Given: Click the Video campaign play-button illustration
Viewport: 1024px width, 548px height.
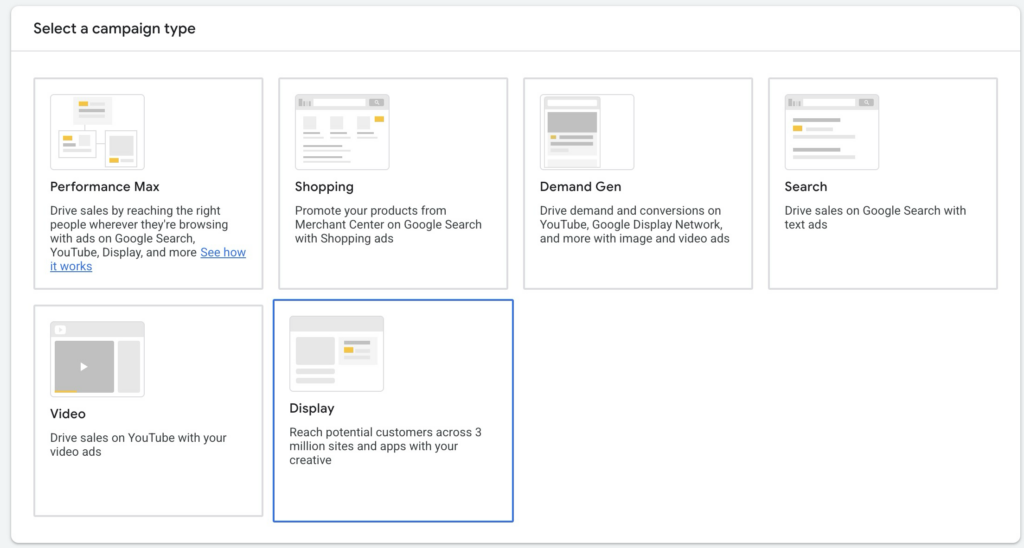Looking at the screenshot, I should [x=84, y=367].
